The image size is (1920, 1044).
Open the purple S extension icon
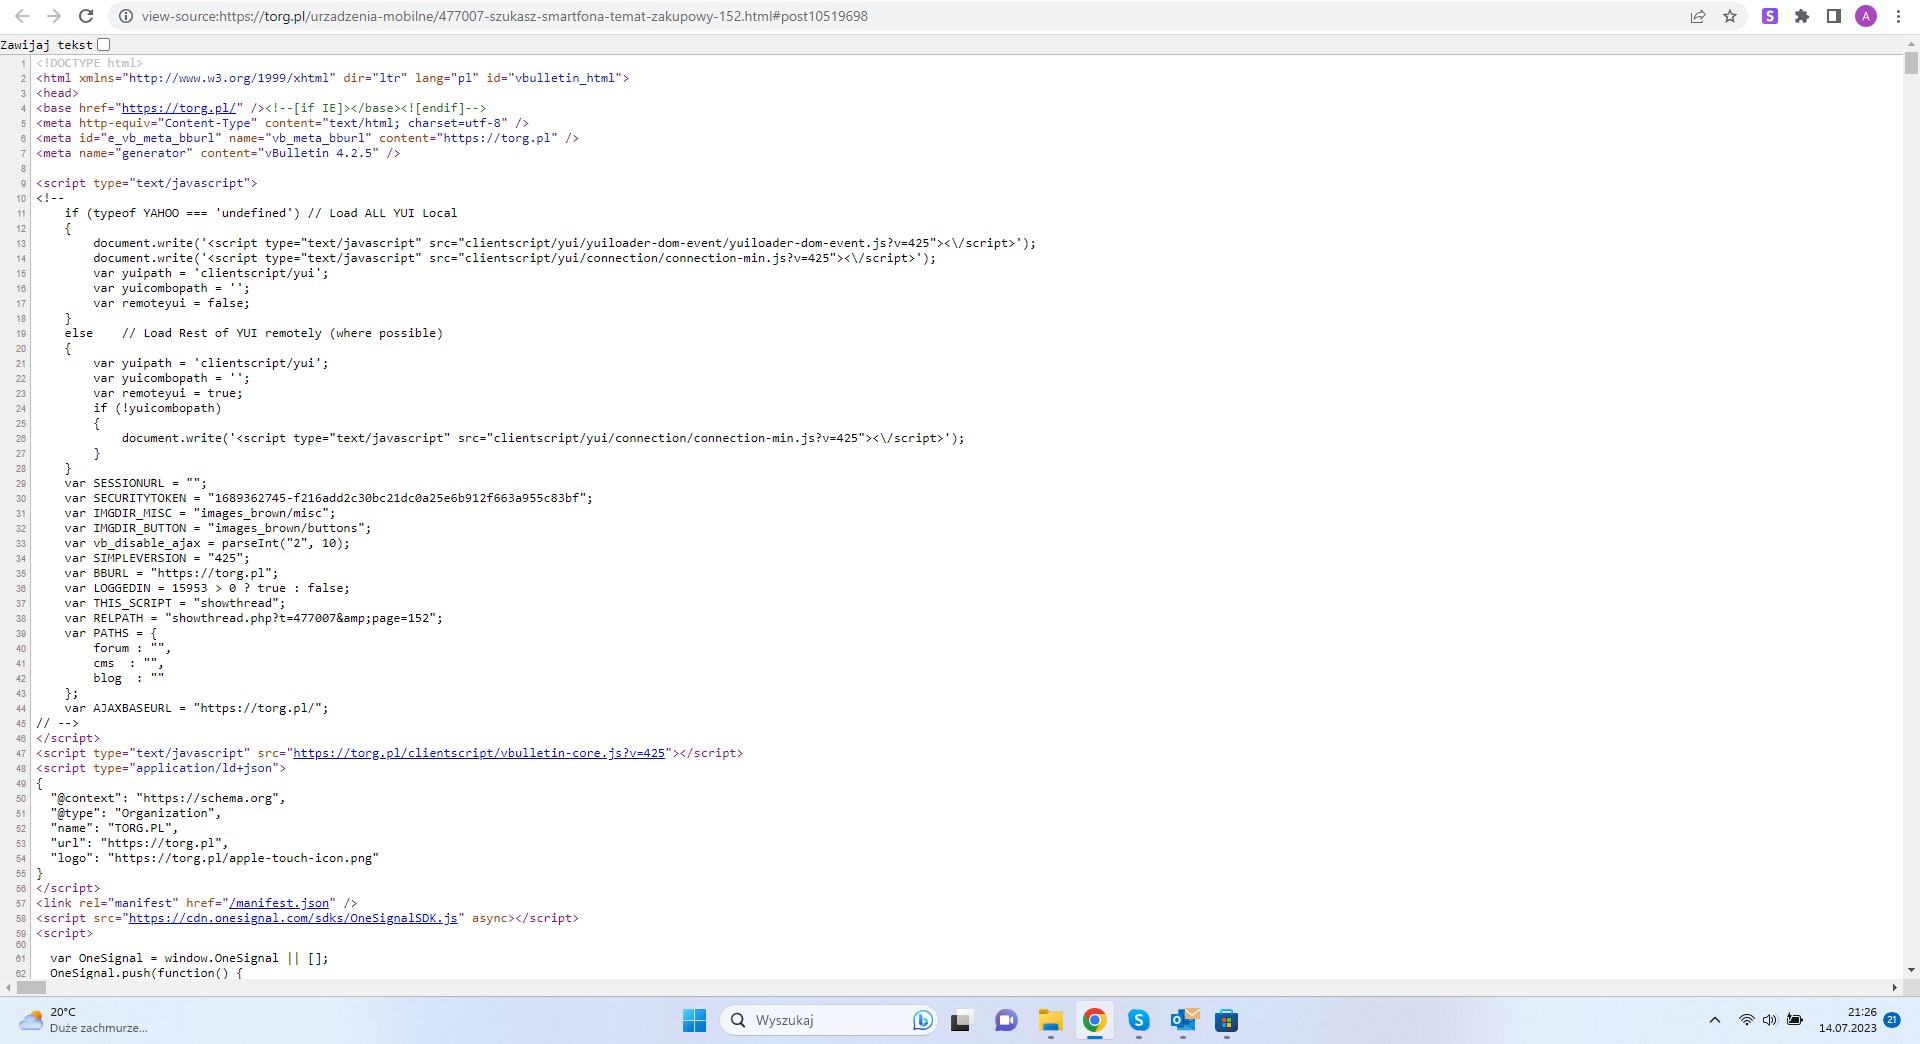coord(1770,16)
